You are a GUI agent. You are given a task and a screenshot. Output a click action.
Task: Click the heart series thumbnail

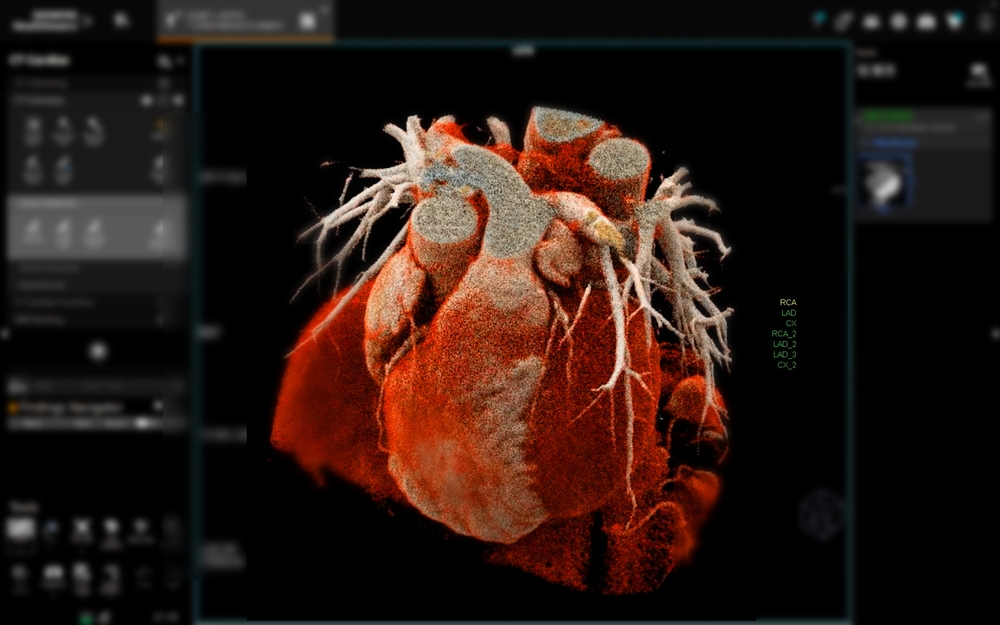point(884,183)
